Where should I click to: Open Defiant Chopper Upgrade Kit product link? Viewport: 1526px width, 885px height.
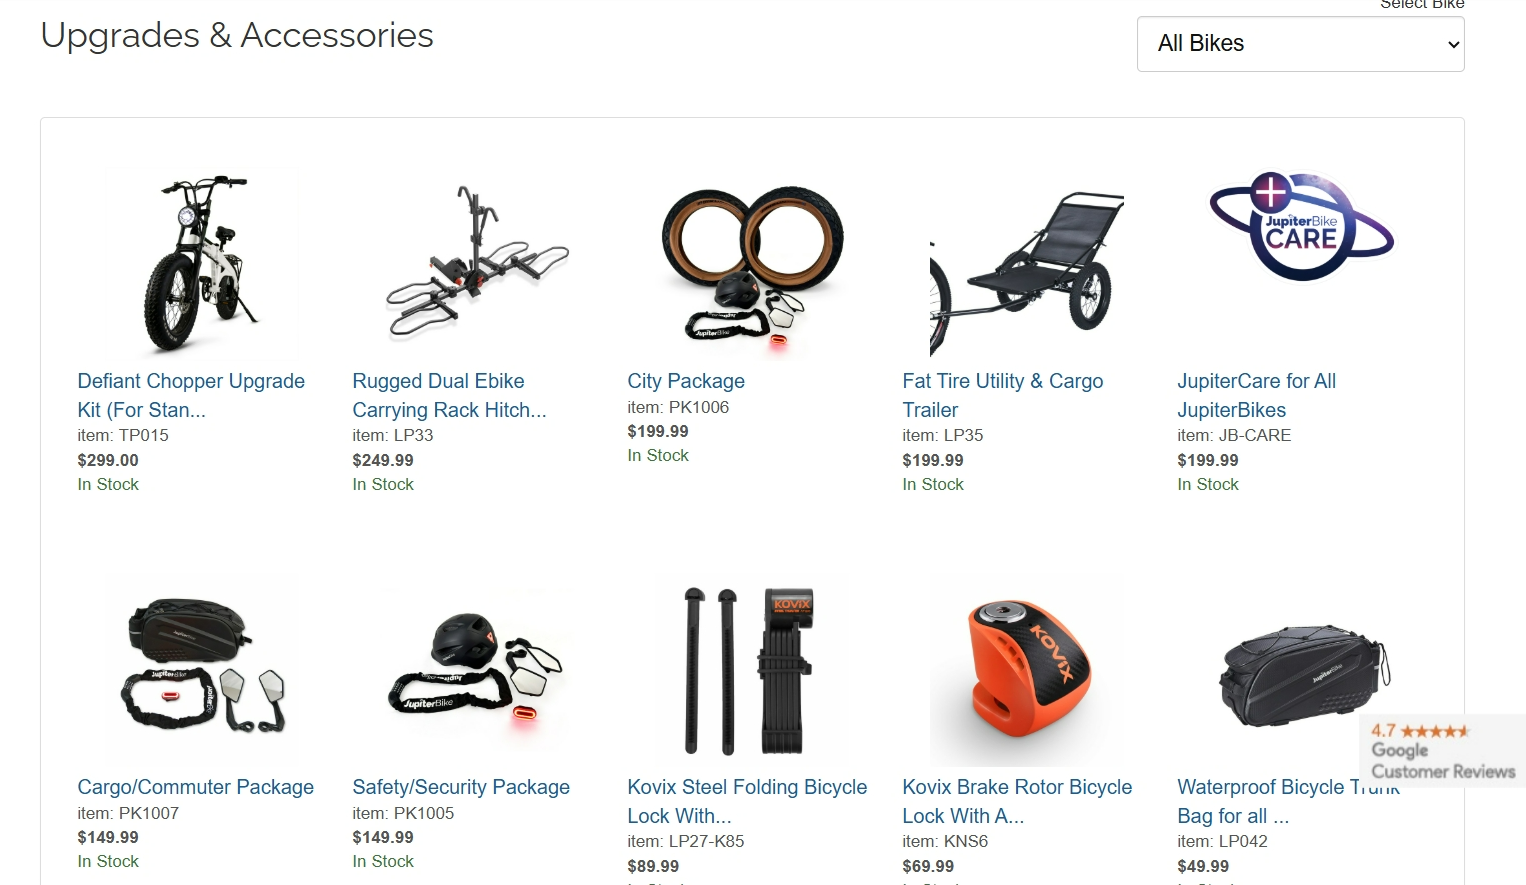(191, 395)
